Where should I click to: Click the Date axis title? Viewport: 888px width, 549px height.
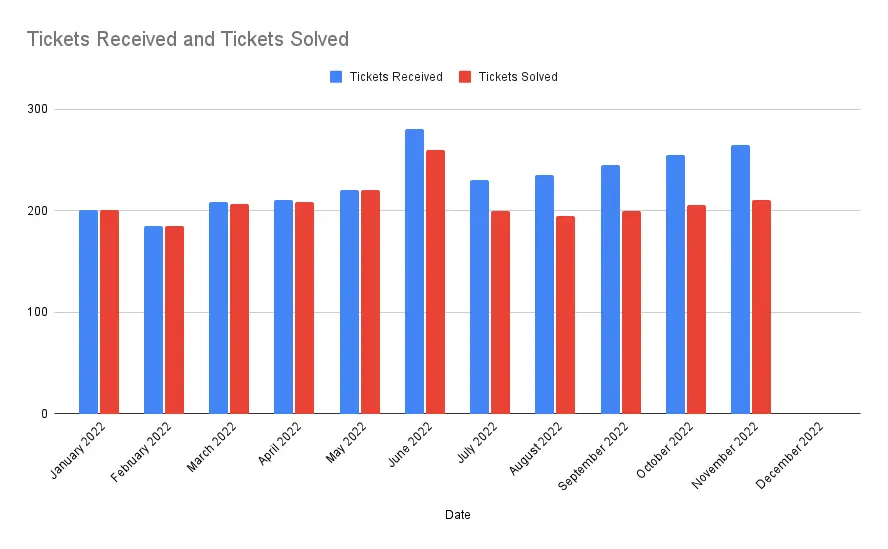pos(458,515)
